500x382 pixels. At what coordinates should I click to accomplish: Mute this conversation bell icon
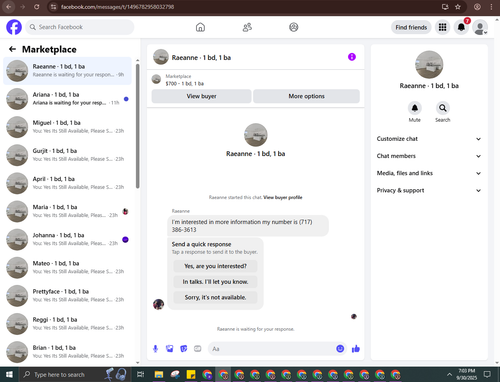(415, 108)
